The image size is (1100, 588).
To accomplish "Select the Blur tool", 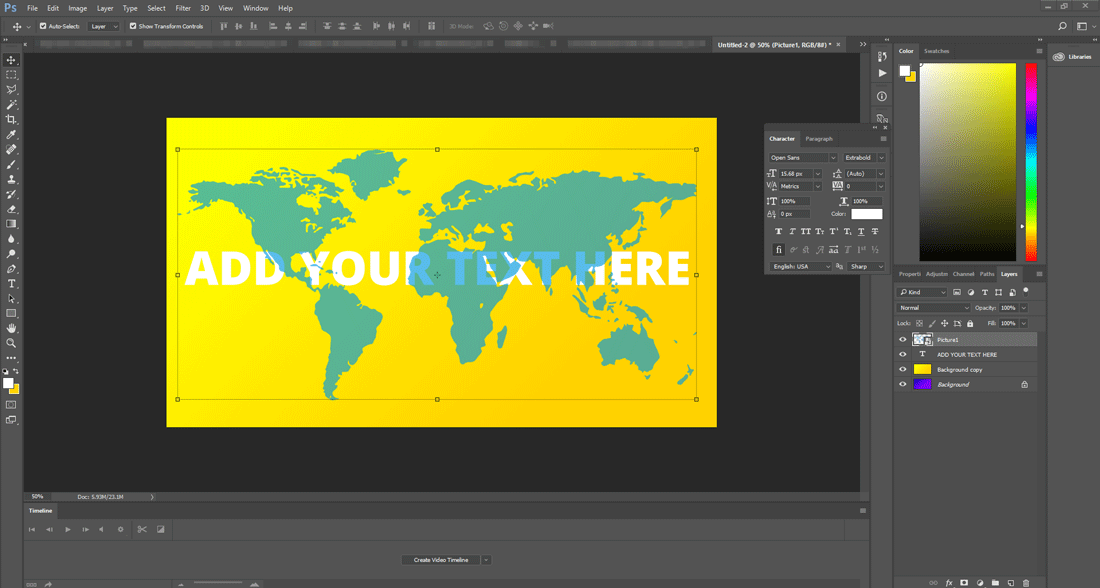I will tap(11, 239).
